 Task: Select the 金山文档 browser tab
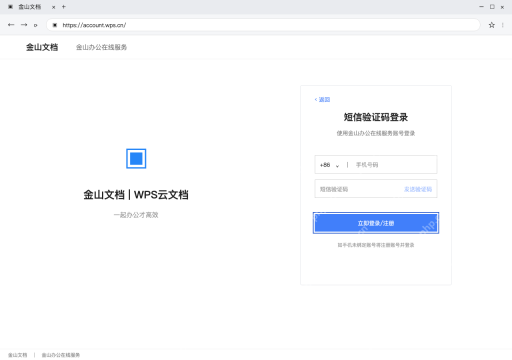pos(30,7)
